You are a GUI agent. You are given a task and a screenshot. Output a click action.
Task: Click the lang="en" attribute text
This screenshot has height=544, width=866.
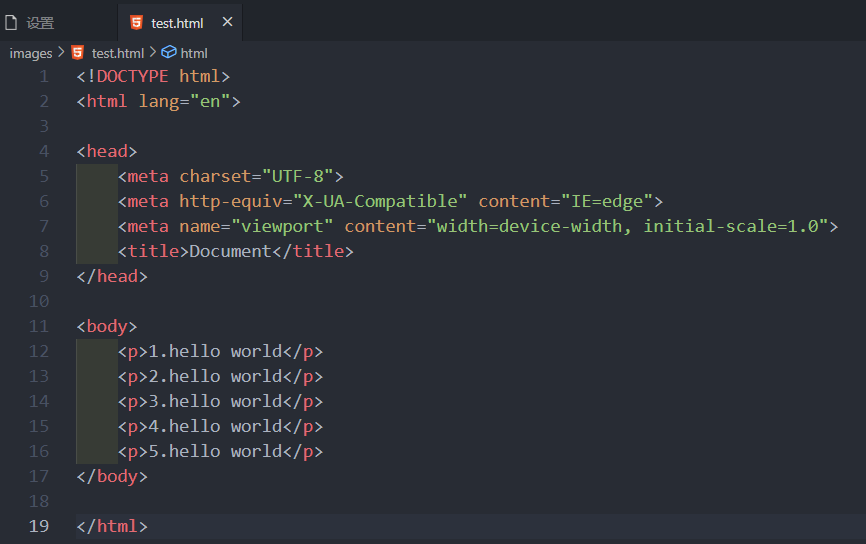(184, 102)
